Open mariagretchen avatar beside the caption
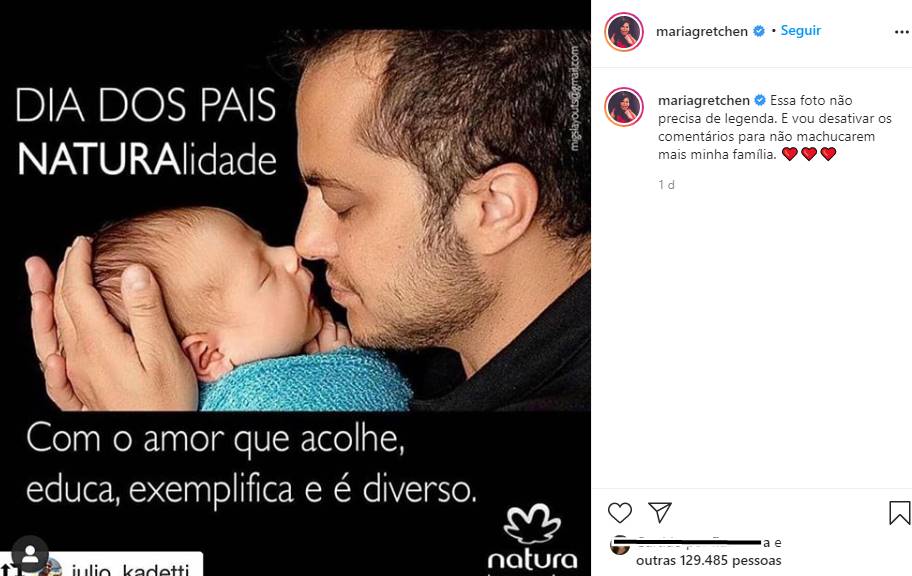912x576 pixels. pos(624,107)
